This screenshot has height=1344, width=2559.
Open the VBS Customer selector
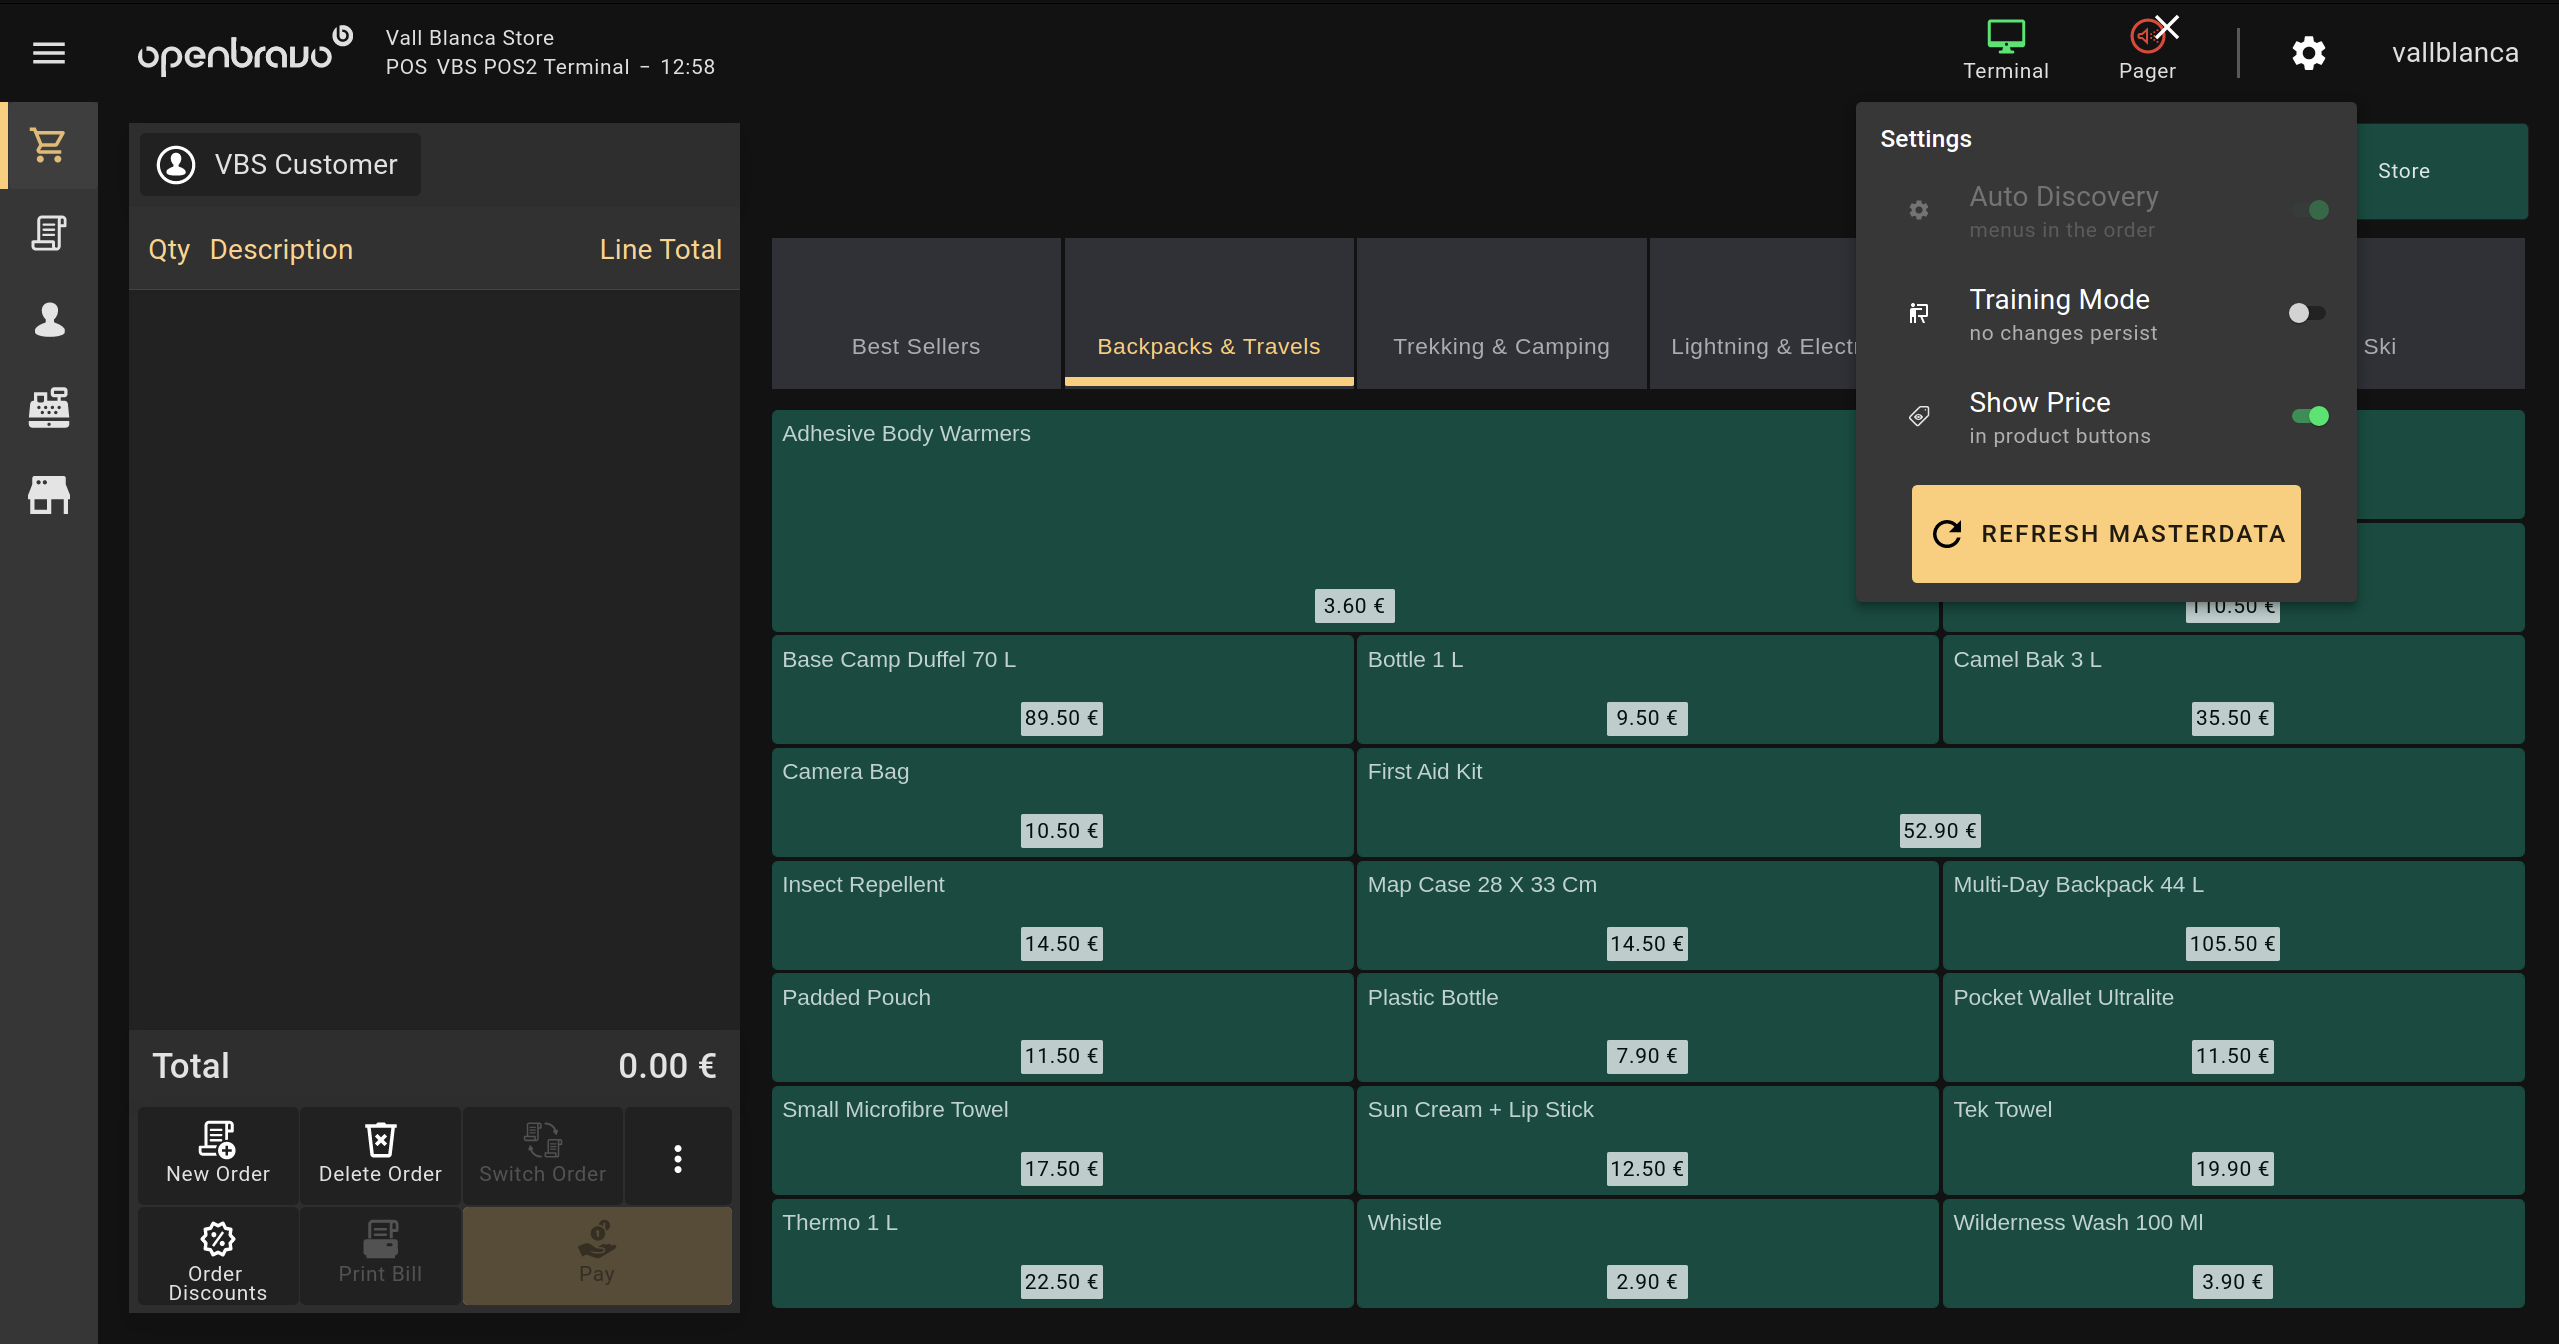point(280,164)
